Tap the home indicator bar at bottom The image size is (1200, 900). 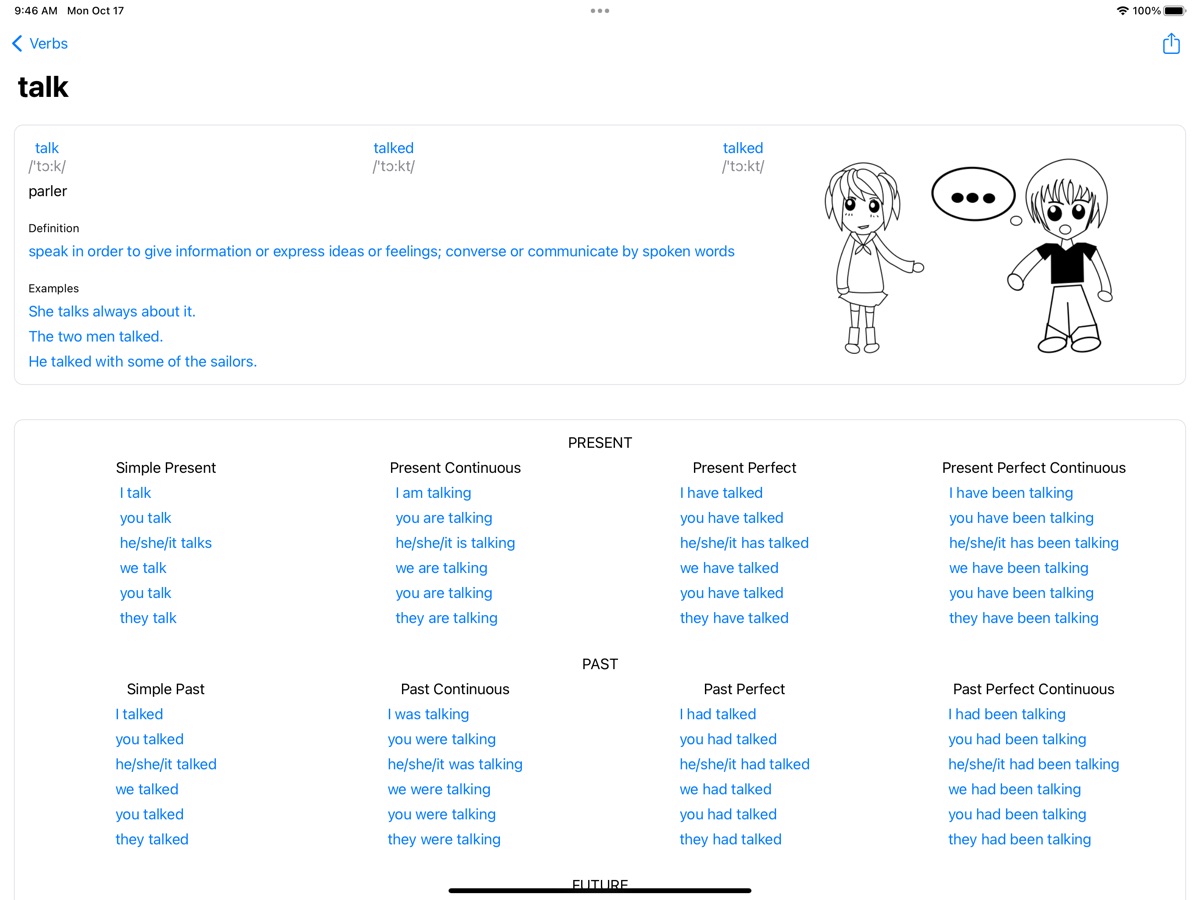point(600,890)
